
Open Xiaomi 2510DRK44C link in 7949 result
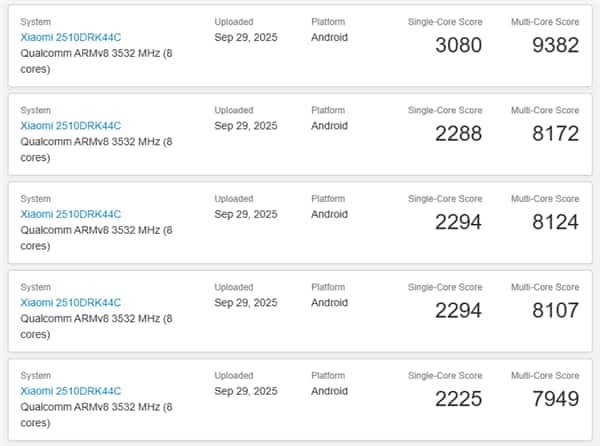coord(70,390)
